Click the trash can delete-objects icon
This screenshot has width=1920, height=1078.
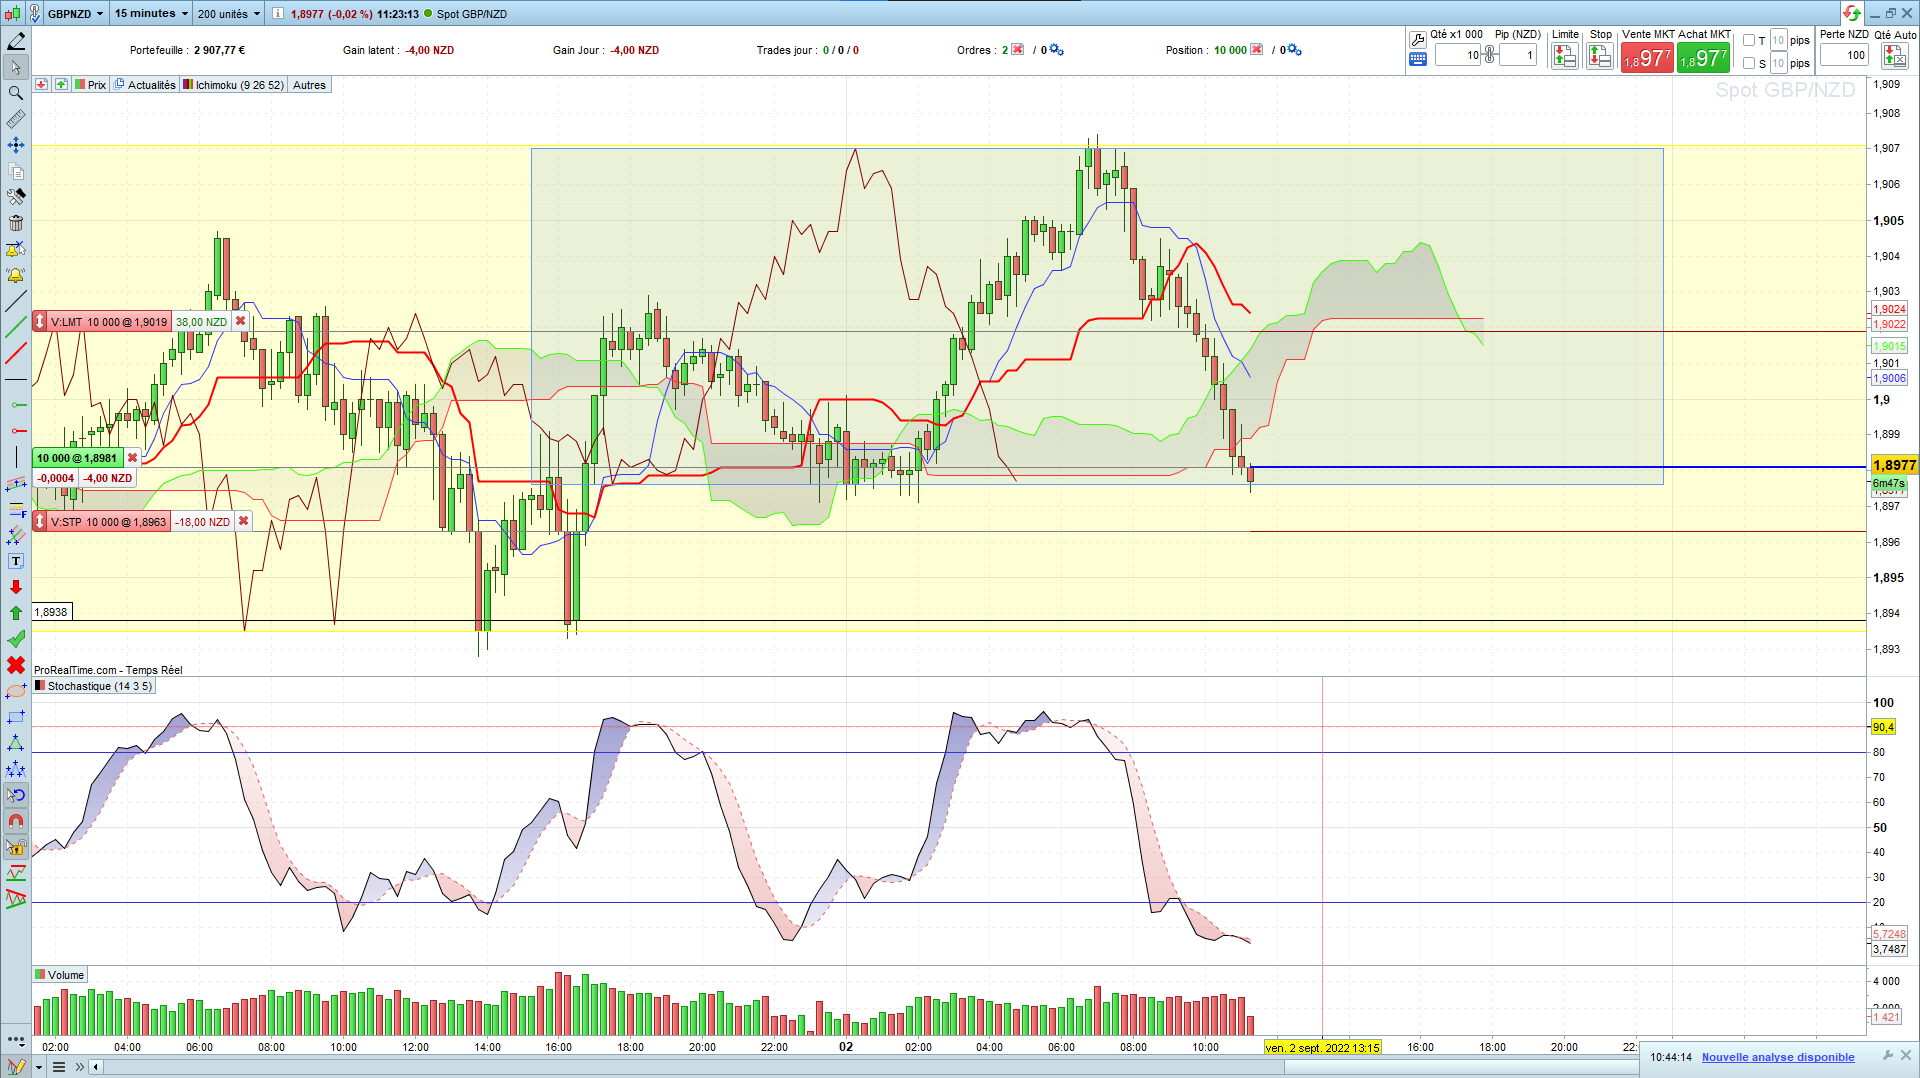[x=16, y=223]
